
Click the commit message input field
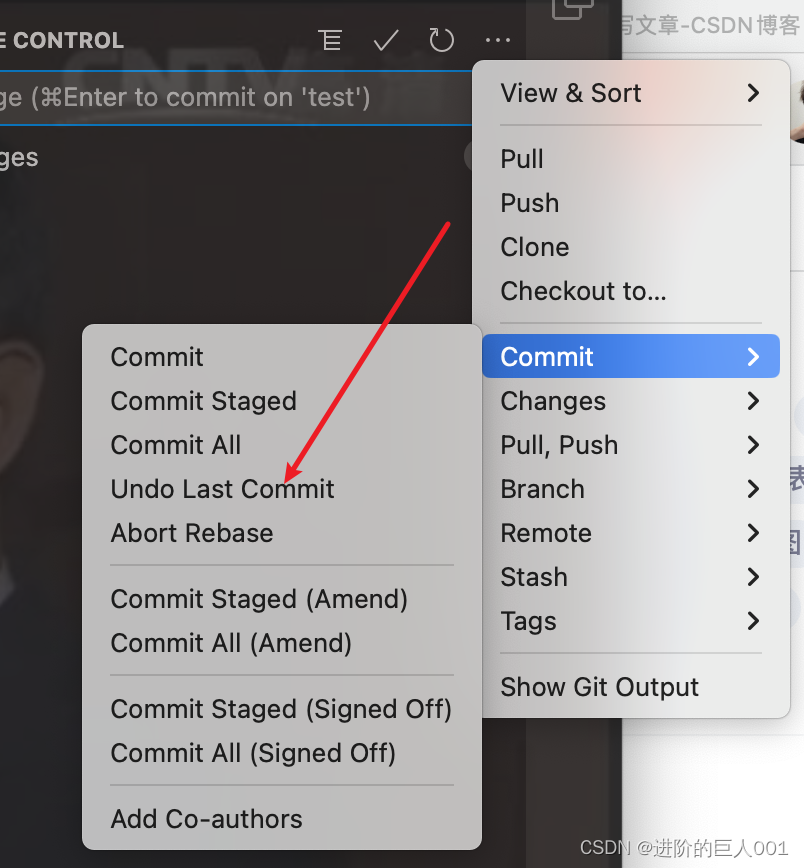coord(230,97)
